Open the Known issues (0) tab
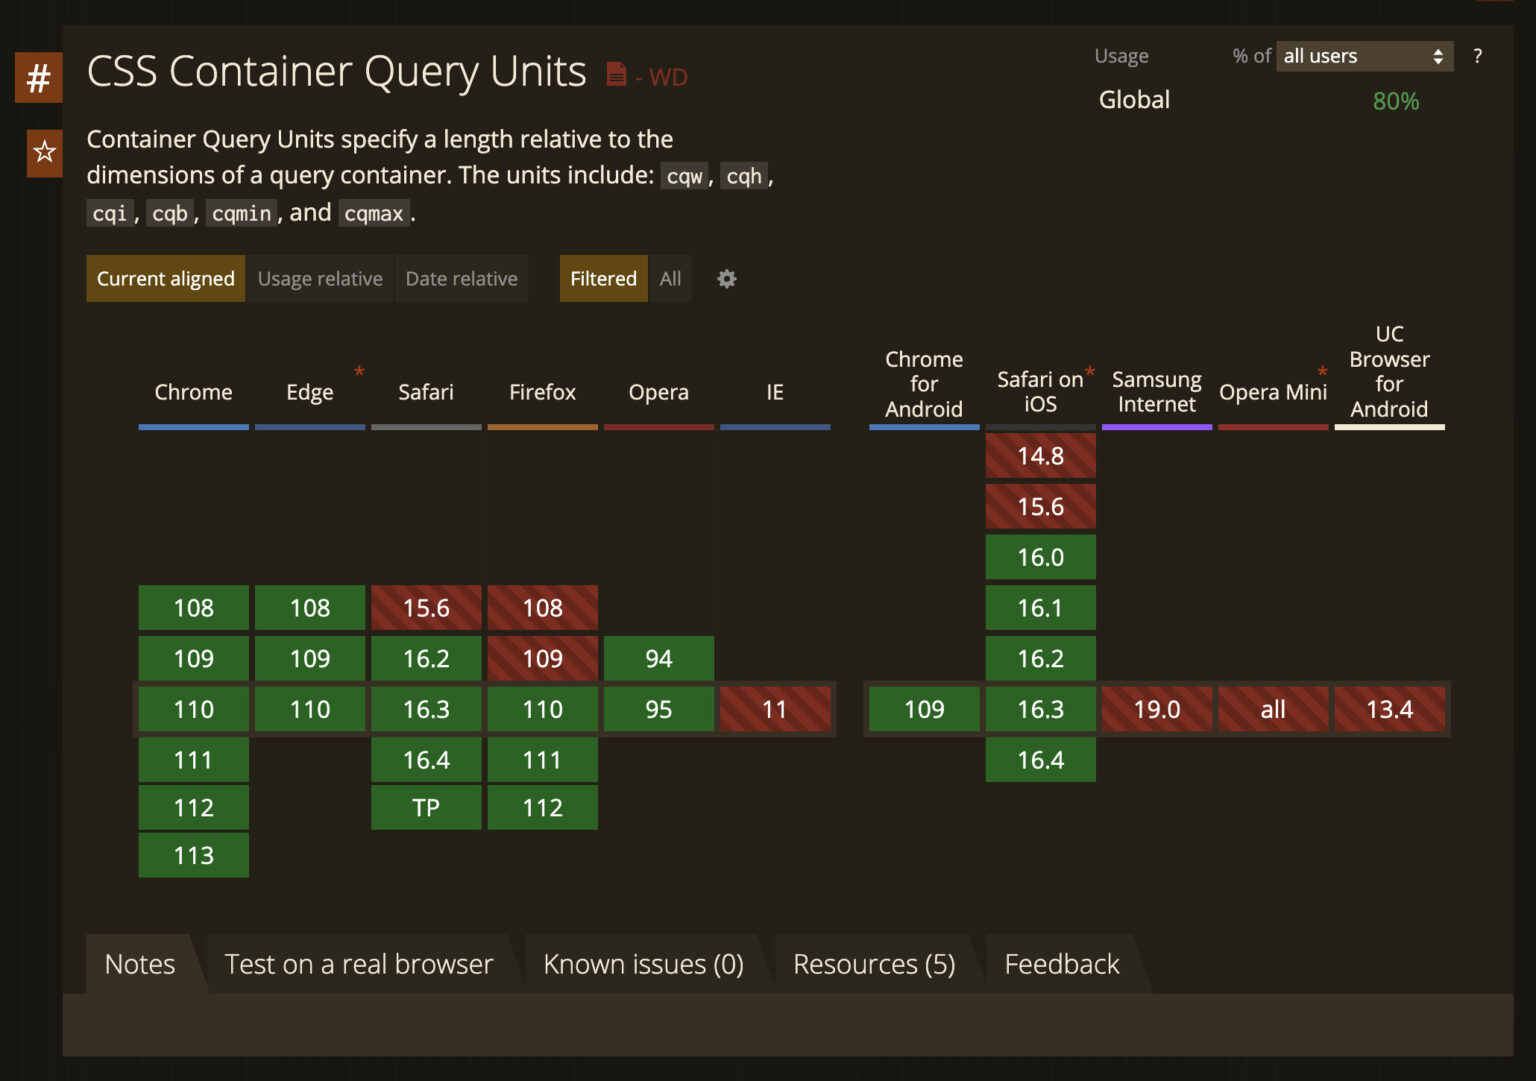 pos(643,964)
